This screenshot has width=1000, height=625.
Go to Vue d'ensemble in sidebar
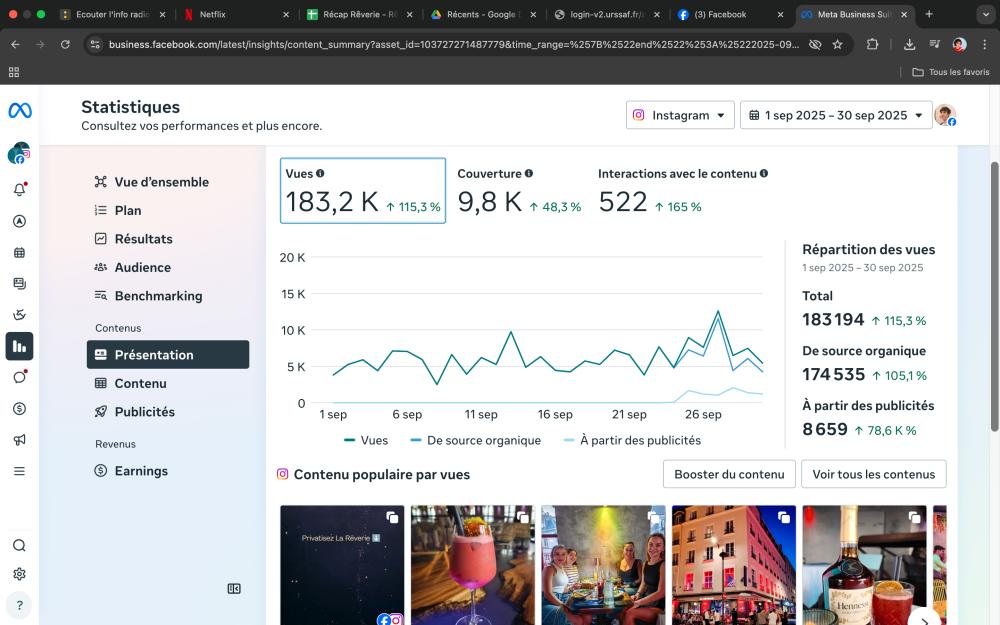click(x=161, y=182)
